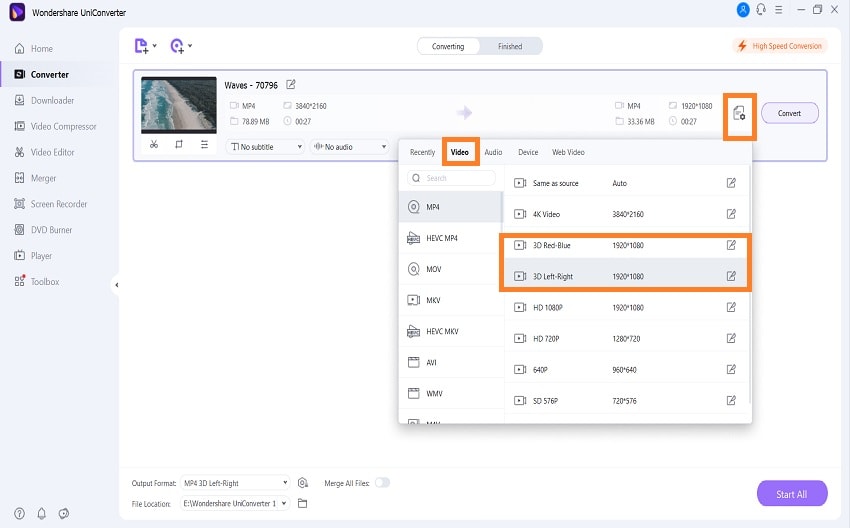Trim video with scissors icon

pyautogui.click(x=154, y=144)
